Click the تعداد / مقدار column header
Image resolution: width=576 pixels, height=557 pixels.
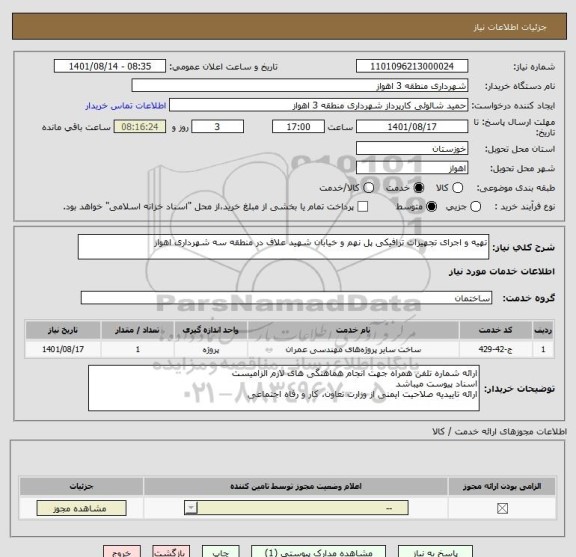click(x=137, y=330)
